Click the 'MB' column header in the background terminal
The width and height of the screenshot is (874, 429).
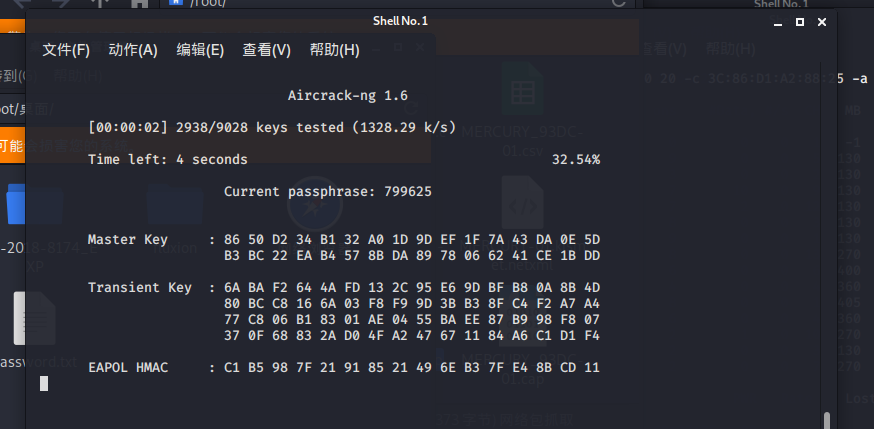[852, 111]
